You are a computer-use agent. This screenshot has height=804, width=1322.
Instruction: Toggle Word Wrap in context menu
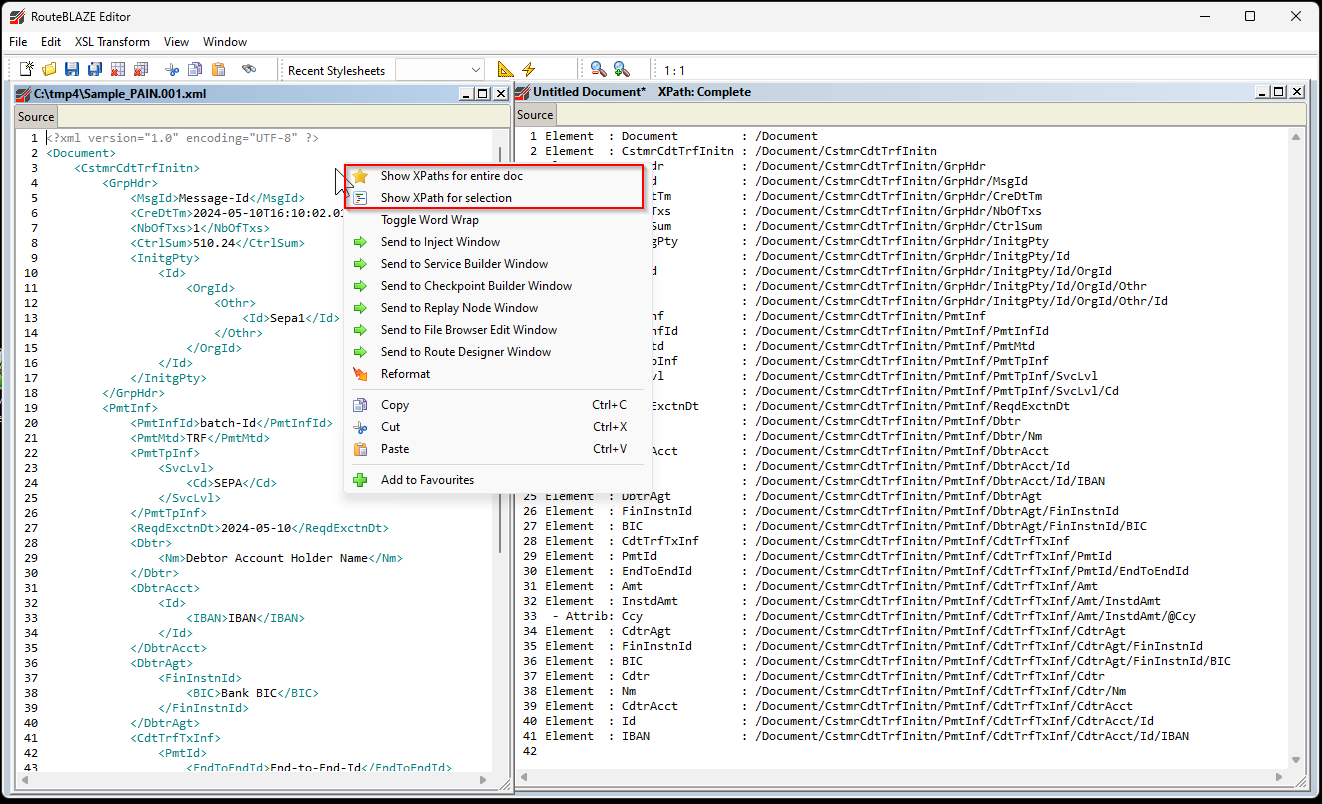[429, 220]
